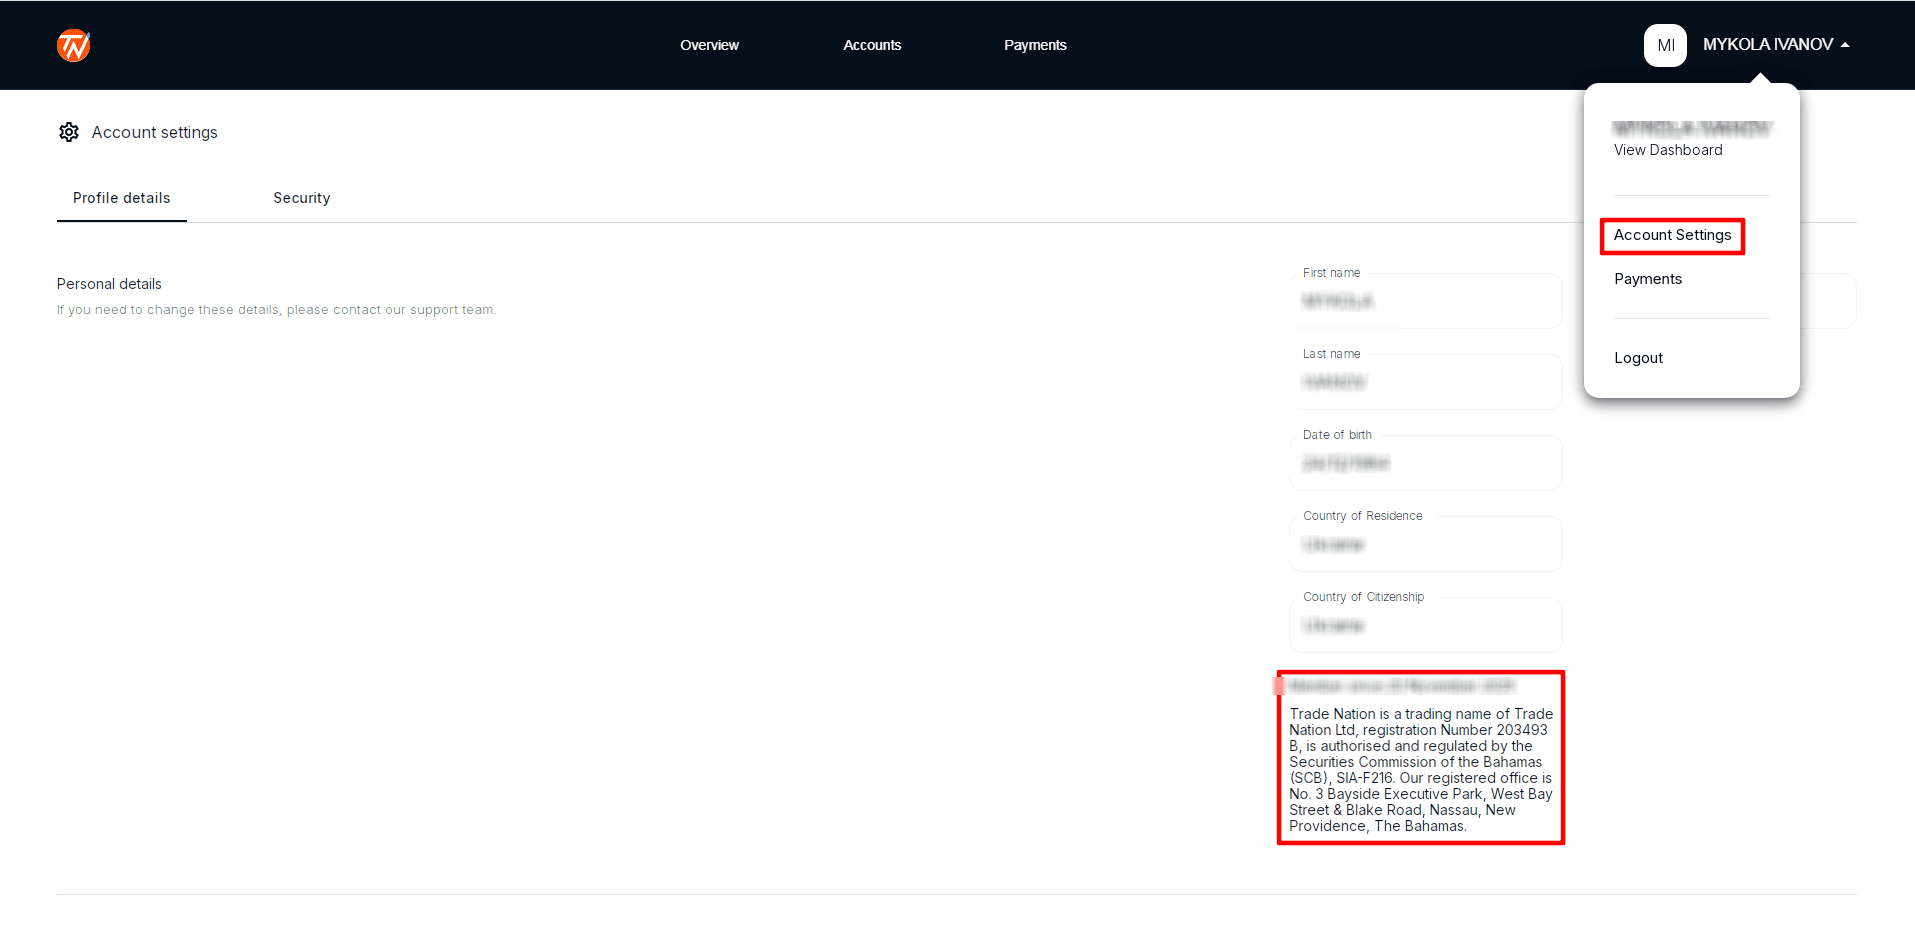Open Overview in top navigation
The height and width of the screenshot is (938, 1915).
tap(709, 45)
